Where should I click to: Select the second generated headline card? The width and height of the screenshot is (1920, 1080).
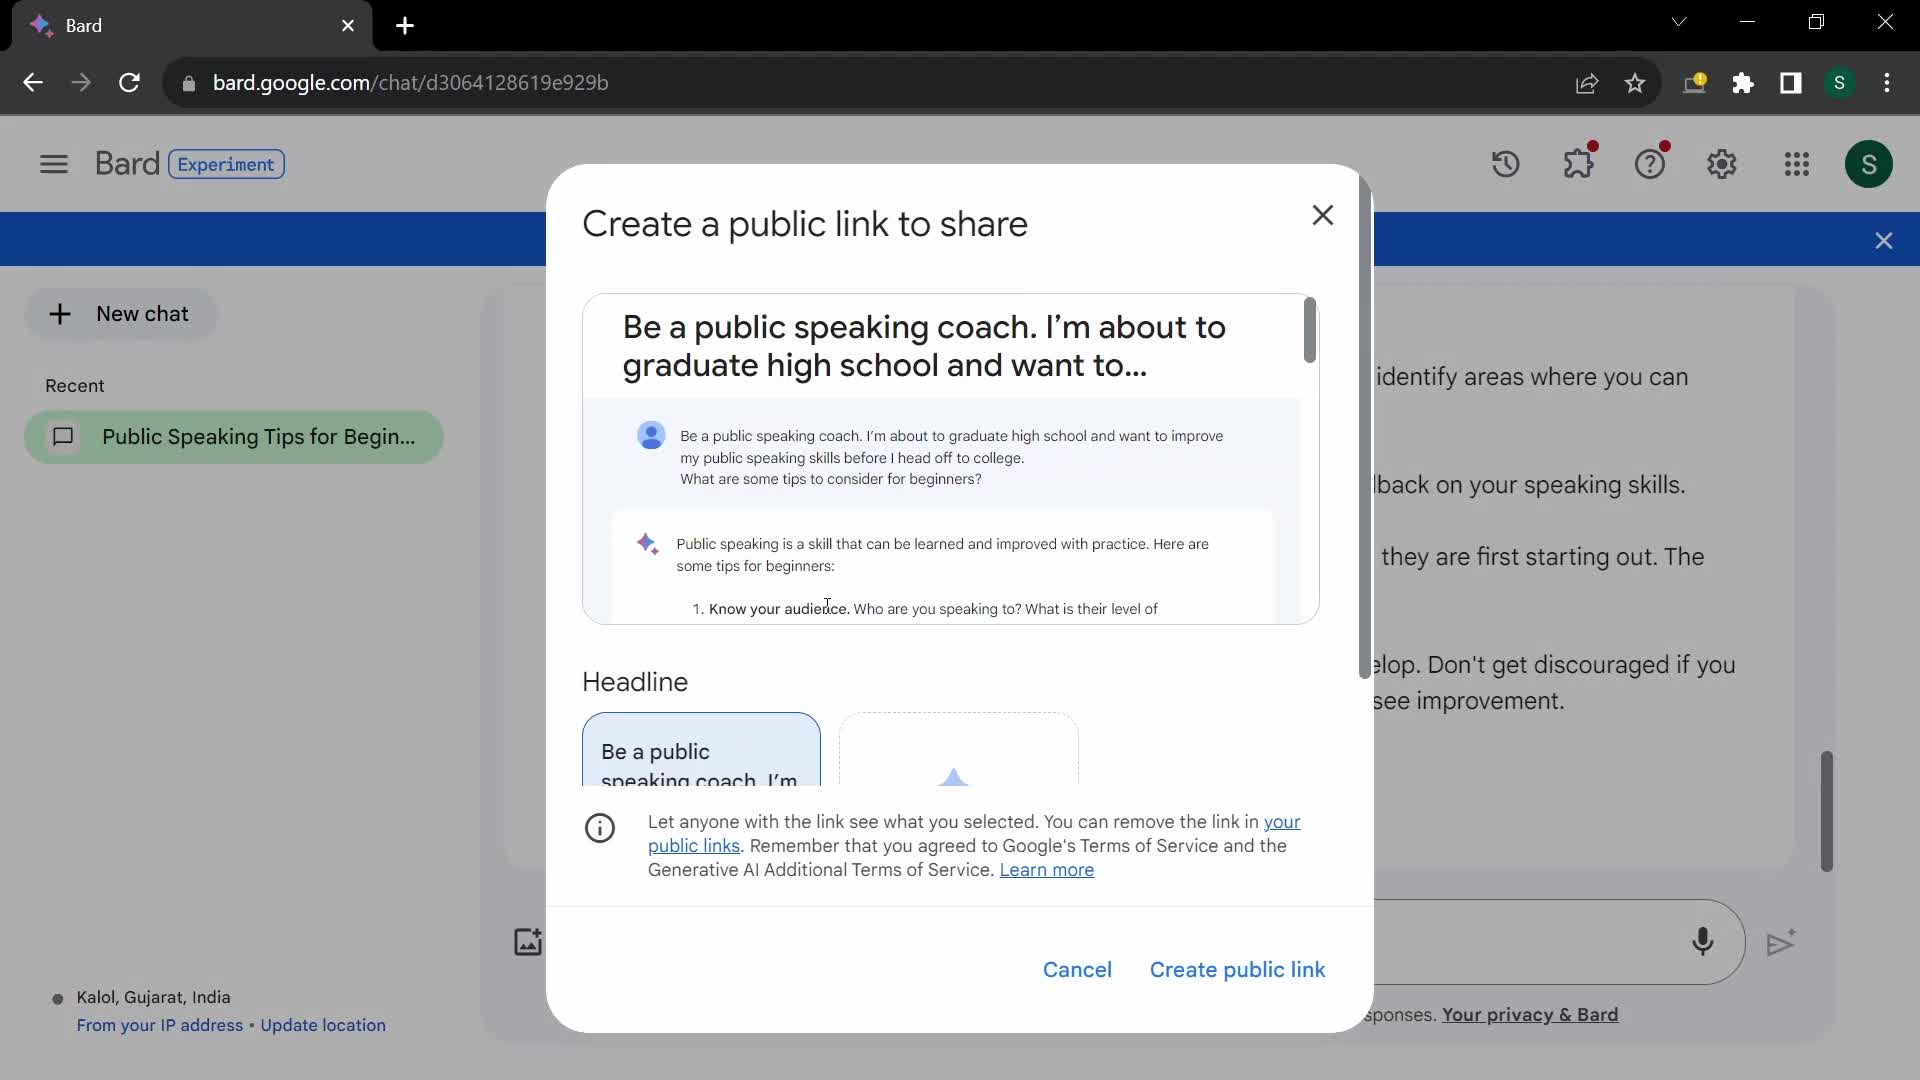958,749
